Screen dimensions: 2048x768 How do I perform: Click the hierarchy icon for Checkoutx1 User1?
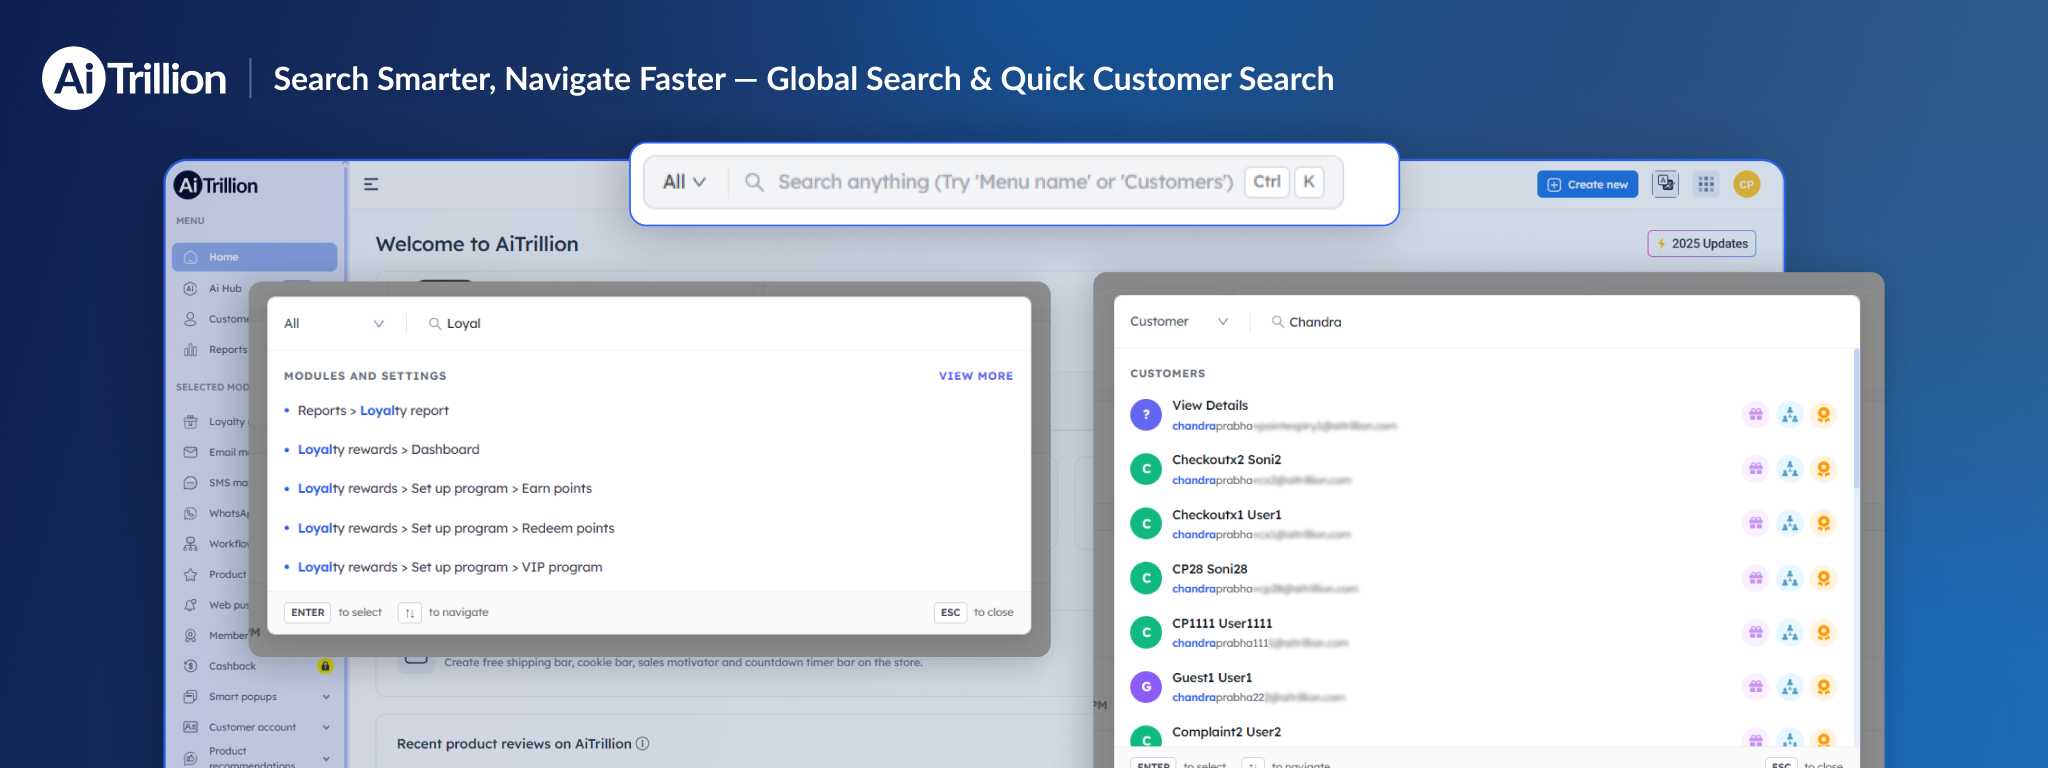coord(1790,523)
